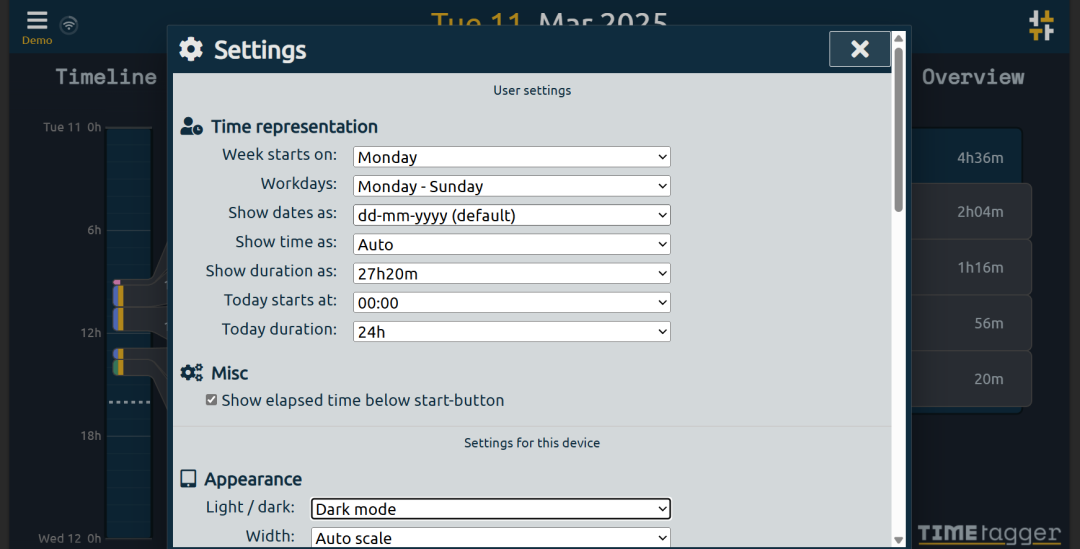This screenshot has width=1080, height=549.
Task: Click the TimeTagger hashtag logo icon
Action: click(x=1041, y=25)
